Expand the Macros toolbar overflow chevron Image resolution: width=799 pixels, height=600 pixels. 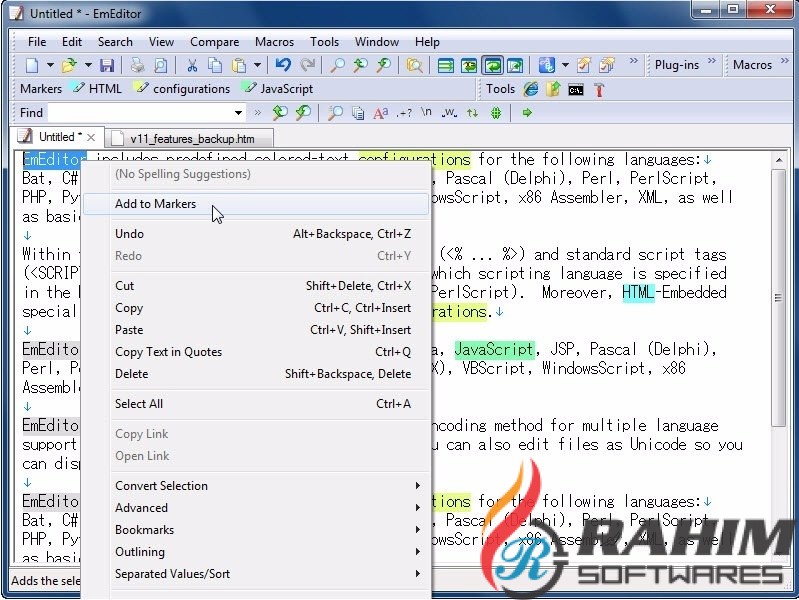(x=785, y=61)
